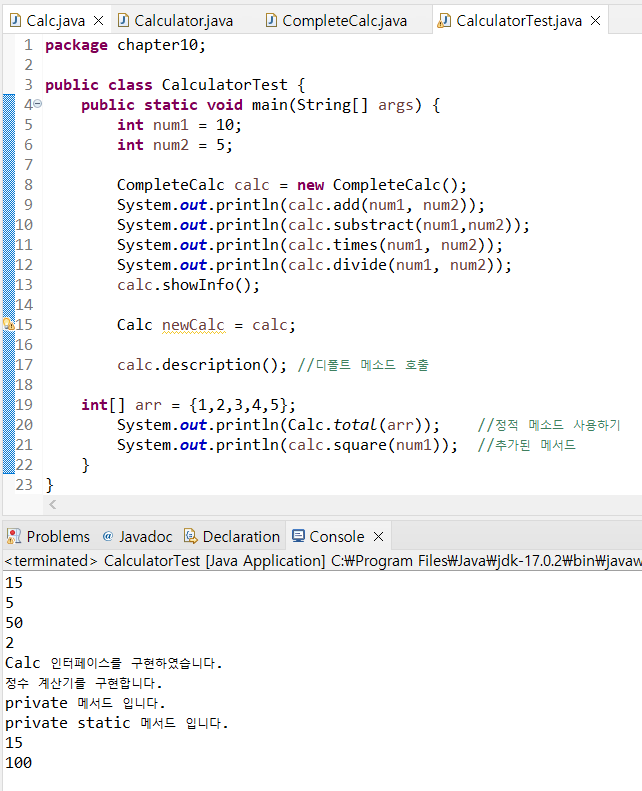Click line number 1 in the gutter
This screenshot has width=642, height=791.
(29, 45)
